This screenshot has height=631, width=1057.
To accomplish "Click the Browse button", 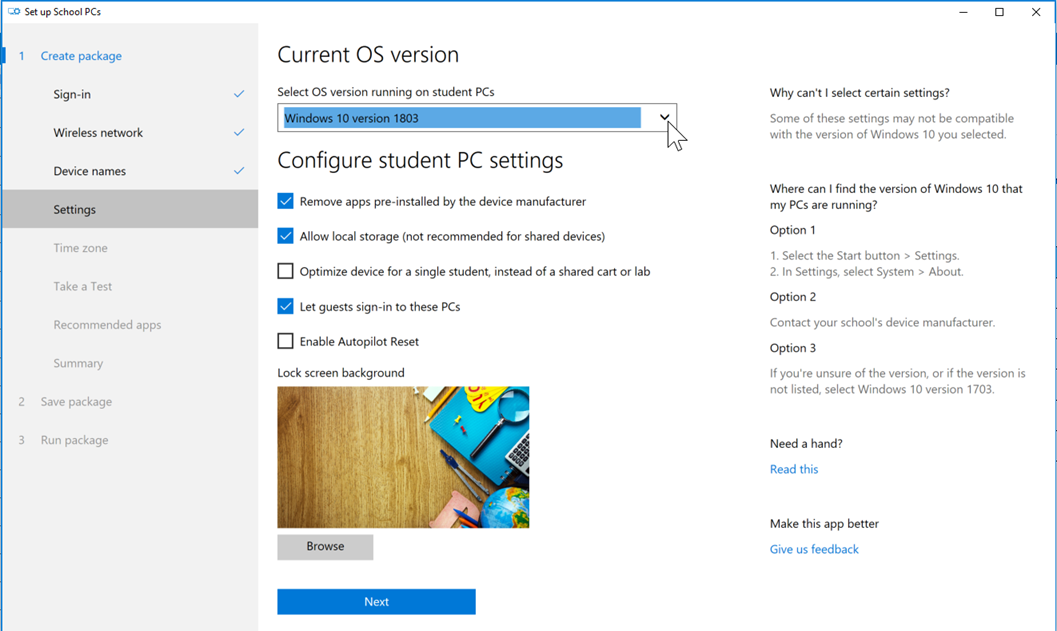I will tap(325, 546).
